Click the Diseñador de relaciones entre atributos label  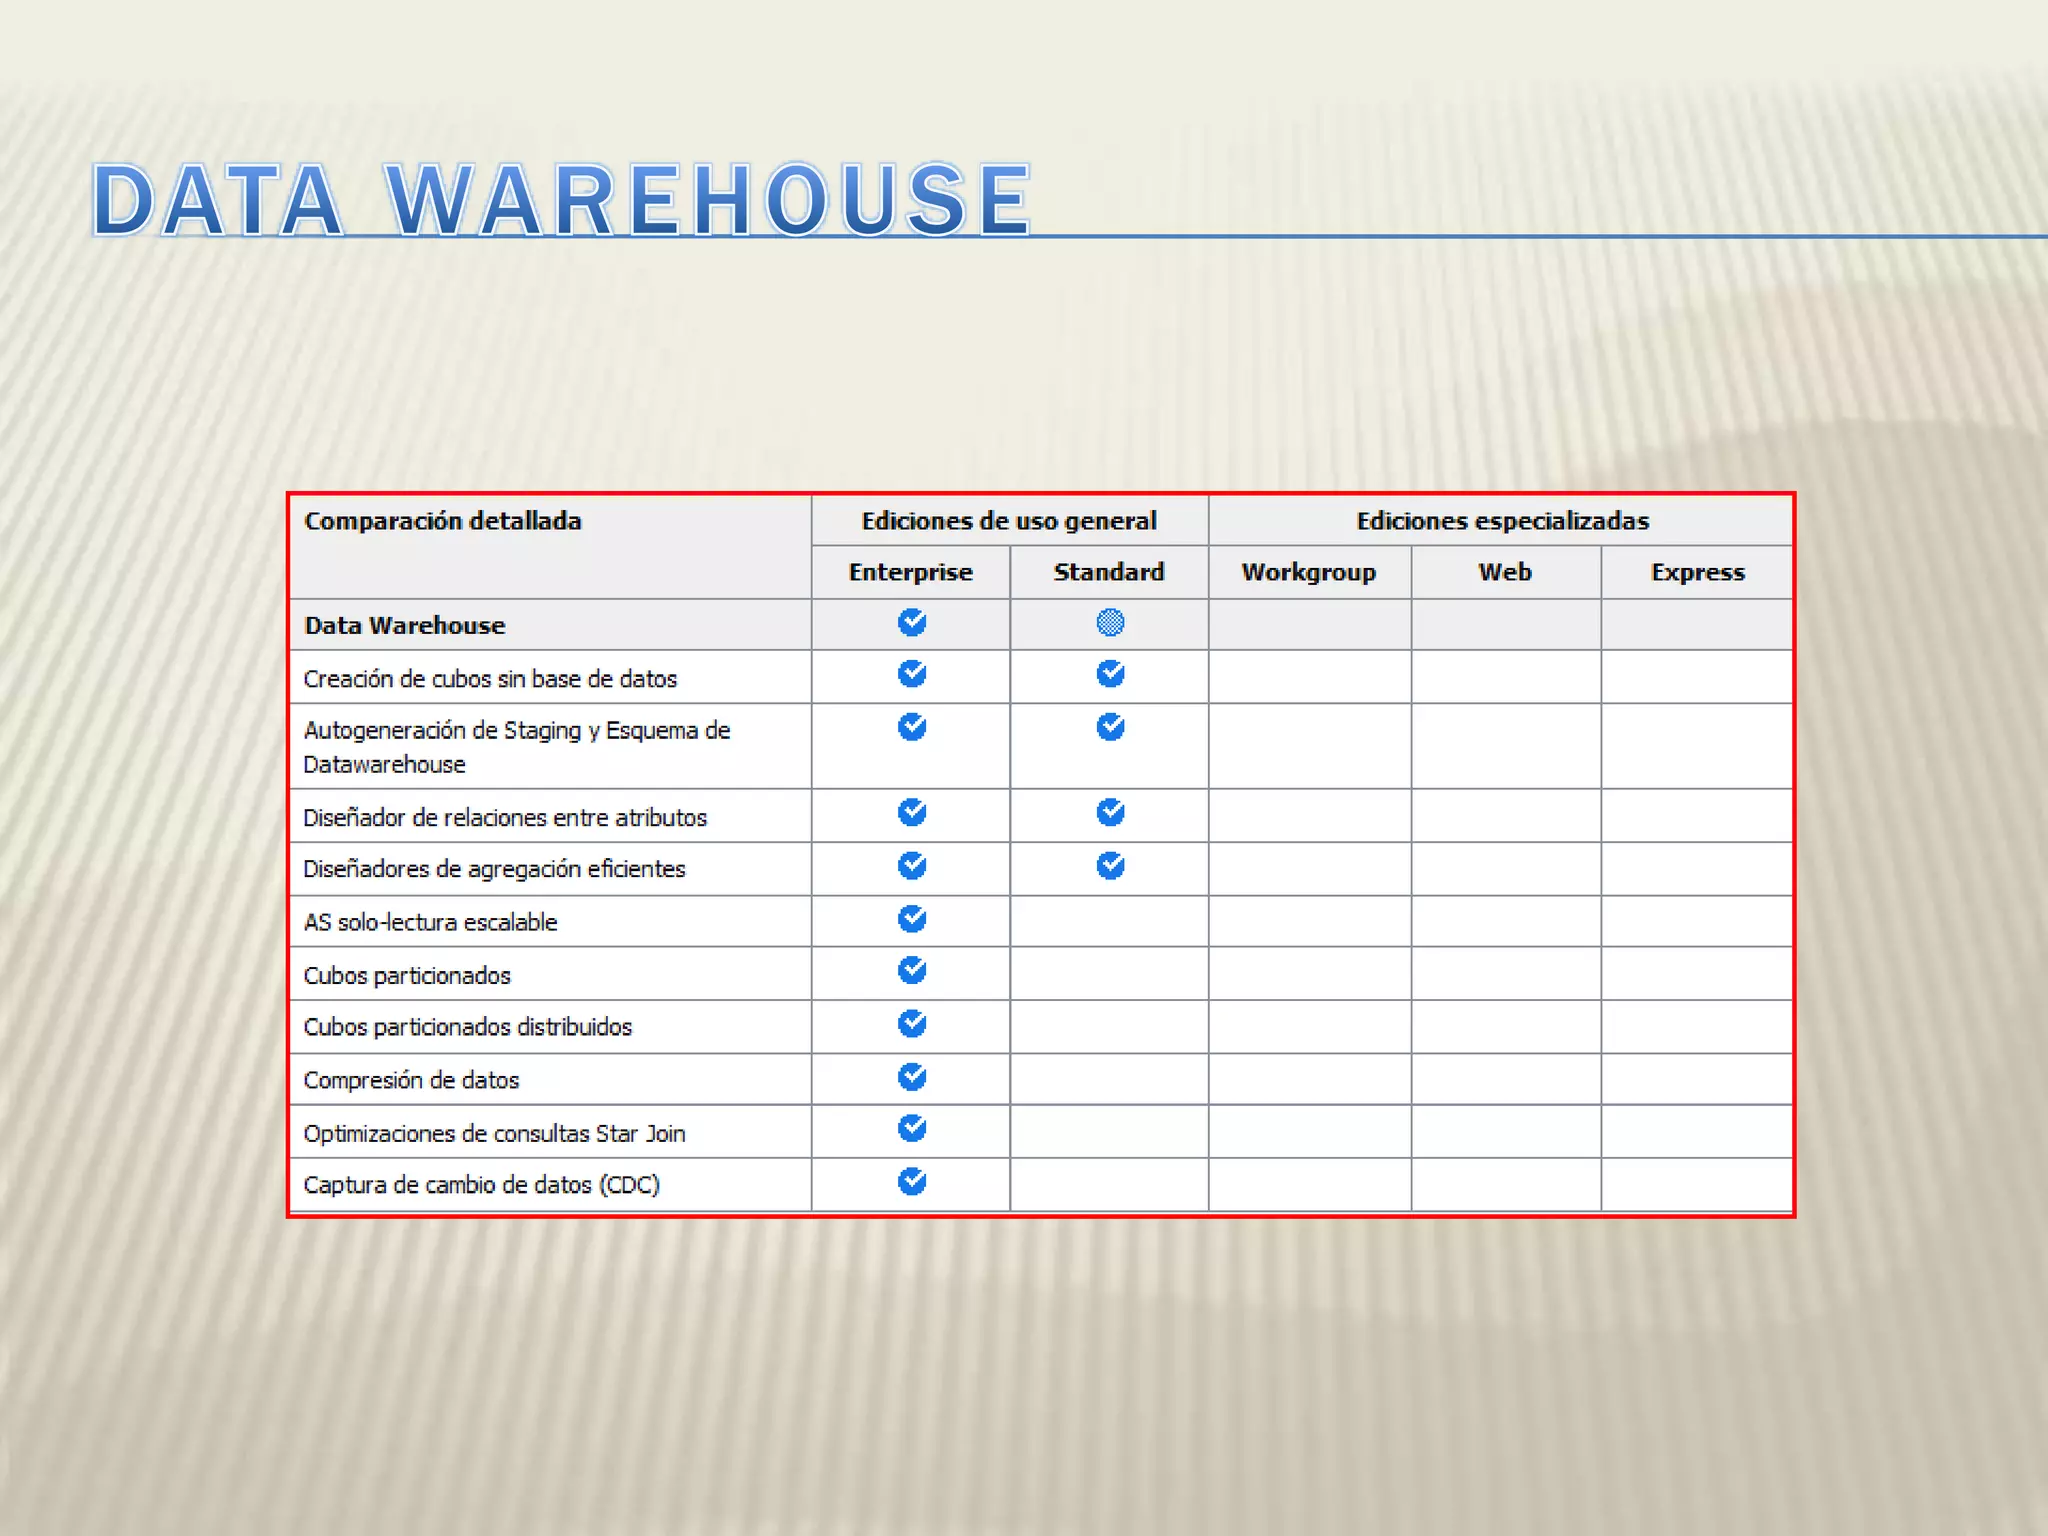[x=505, y=818]
